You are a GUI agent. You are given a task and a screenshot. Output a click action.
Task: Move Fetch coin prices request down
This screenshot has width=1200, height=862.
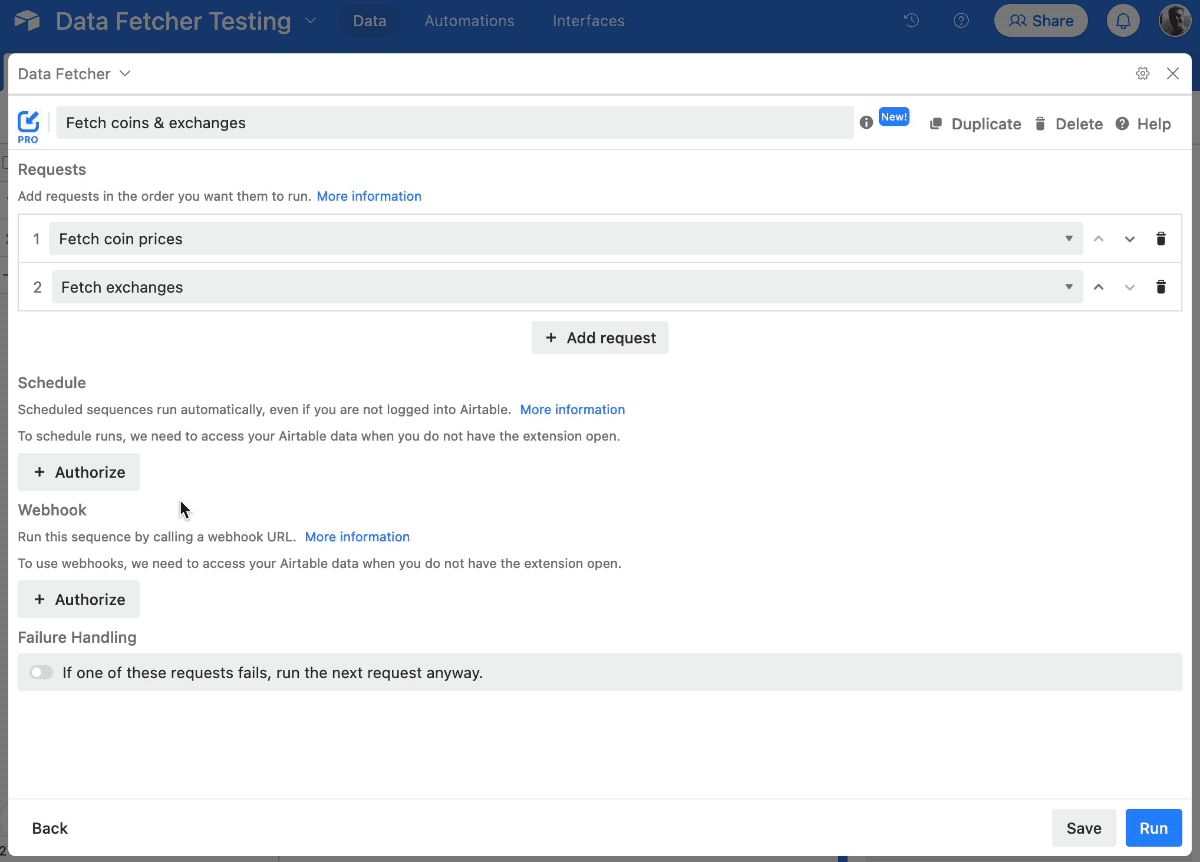1130,239
